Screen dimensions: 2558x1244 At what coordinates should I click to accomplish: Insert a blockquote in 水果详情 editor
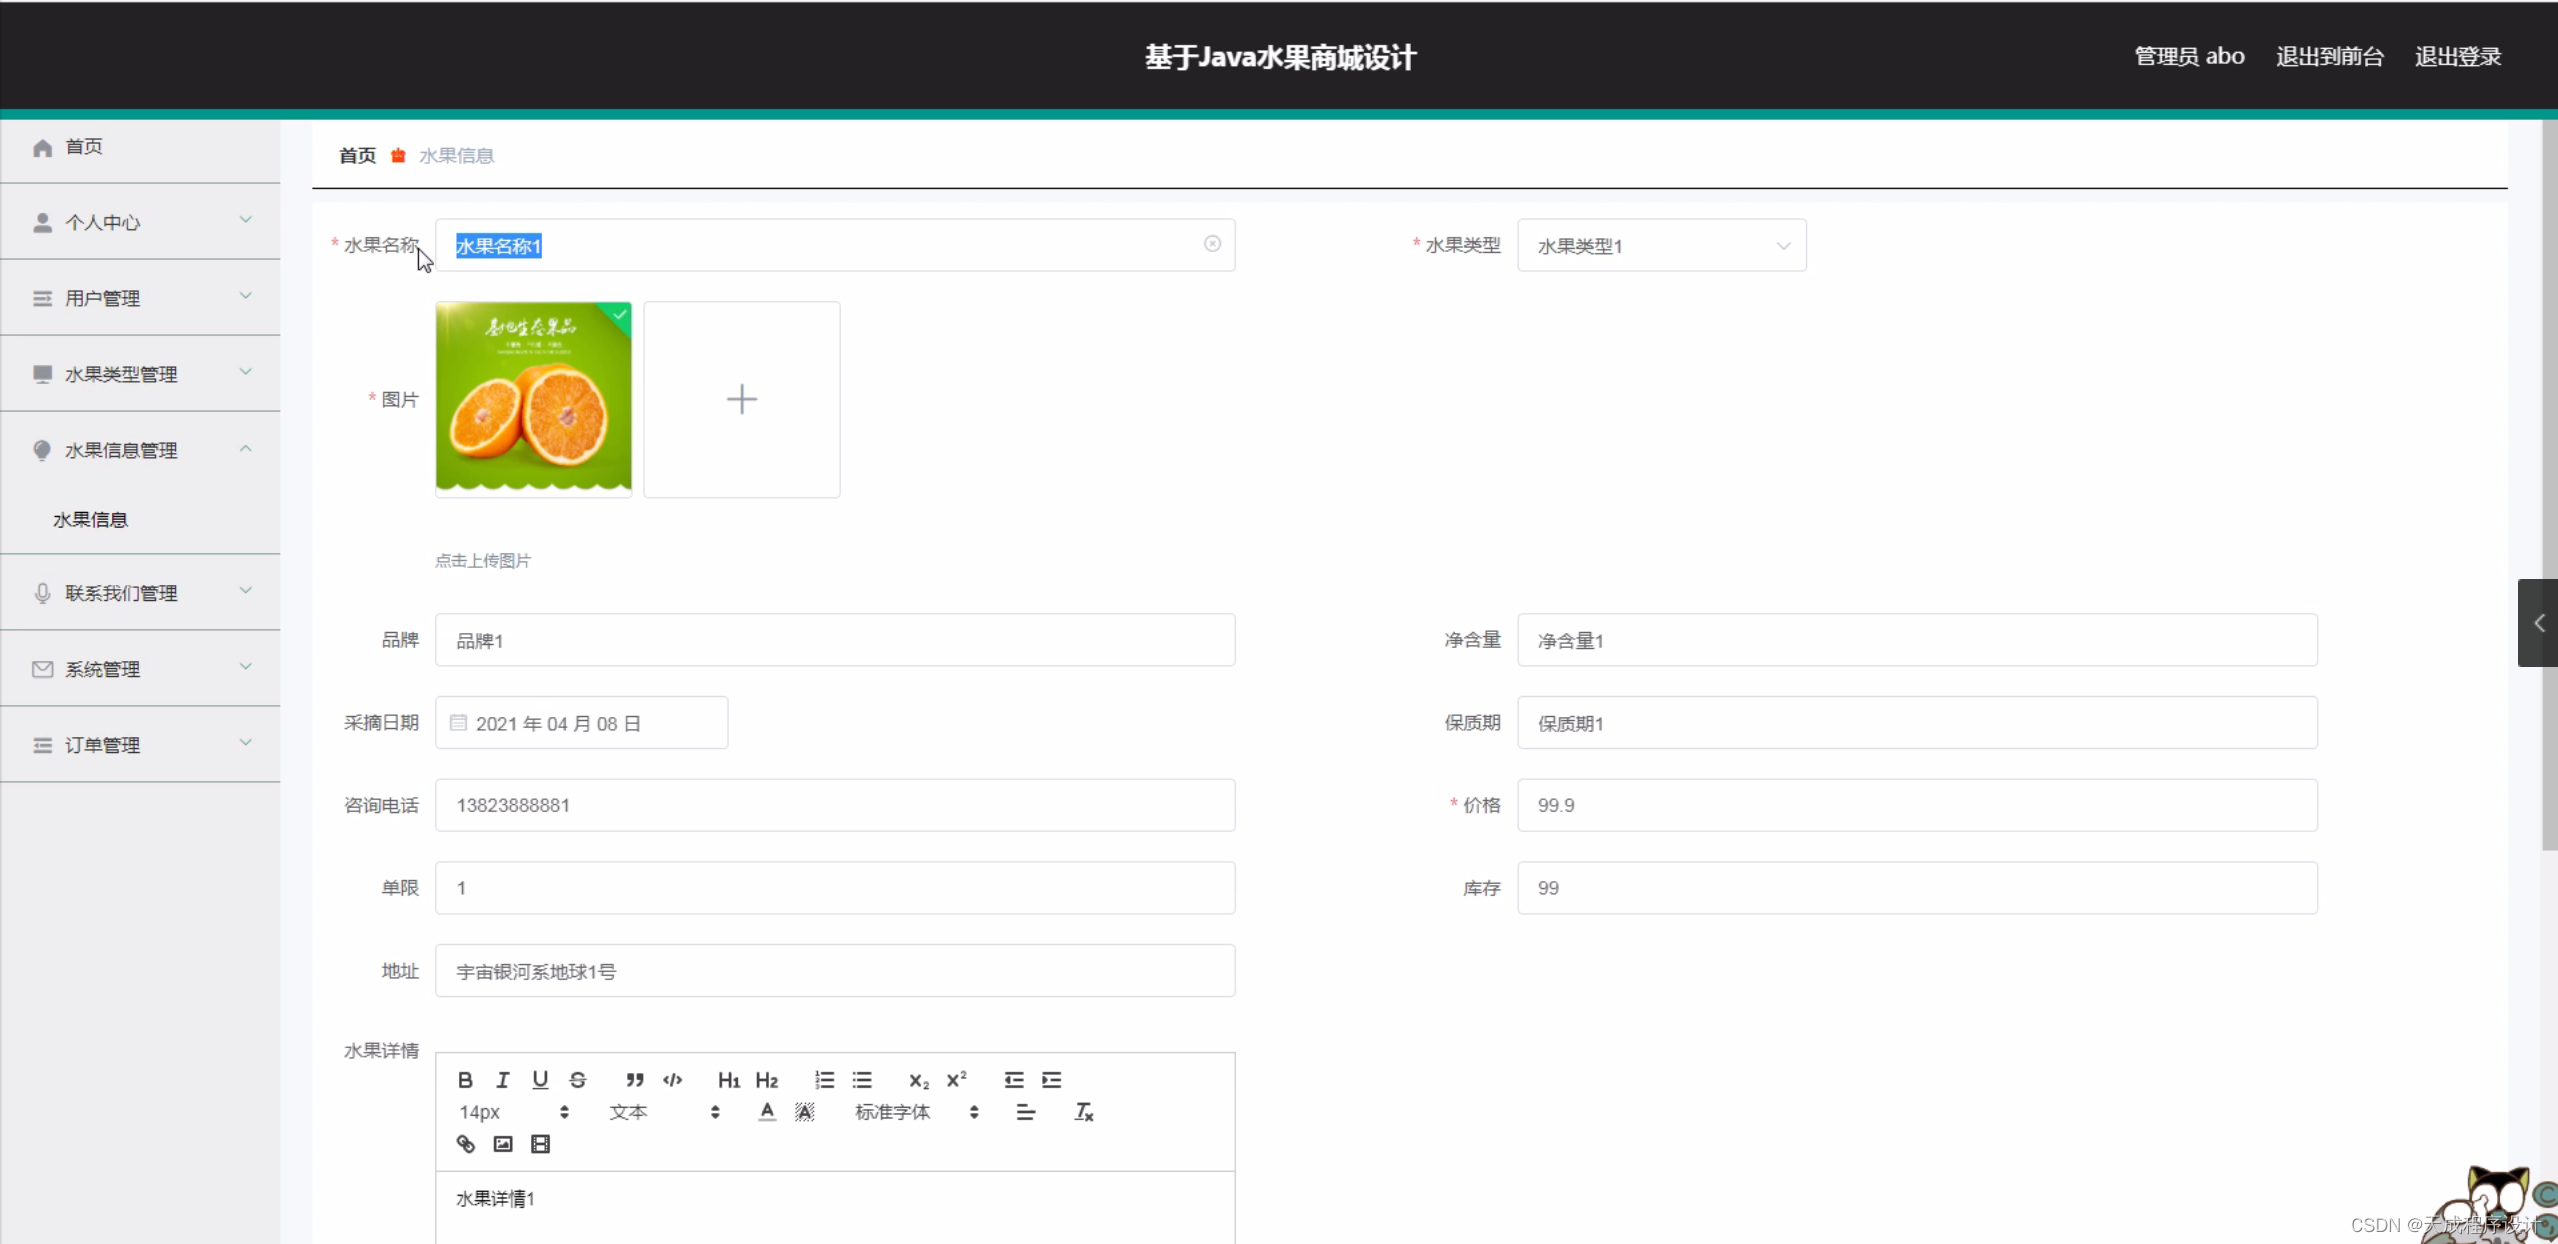(x=634, y=1079)
